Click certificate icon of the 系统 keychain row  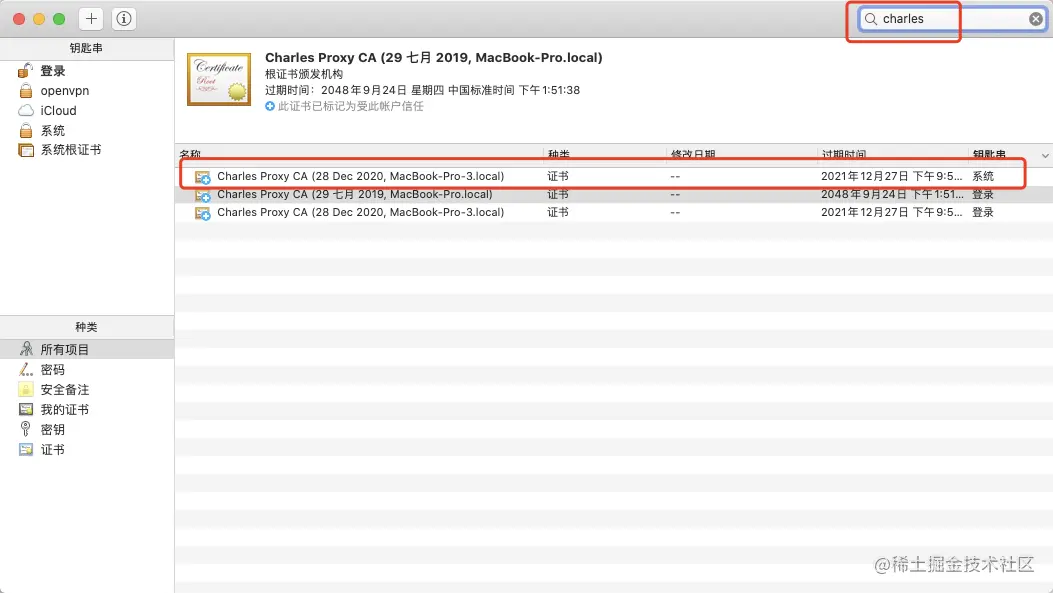pyautogui.click(x=203, y=177)
